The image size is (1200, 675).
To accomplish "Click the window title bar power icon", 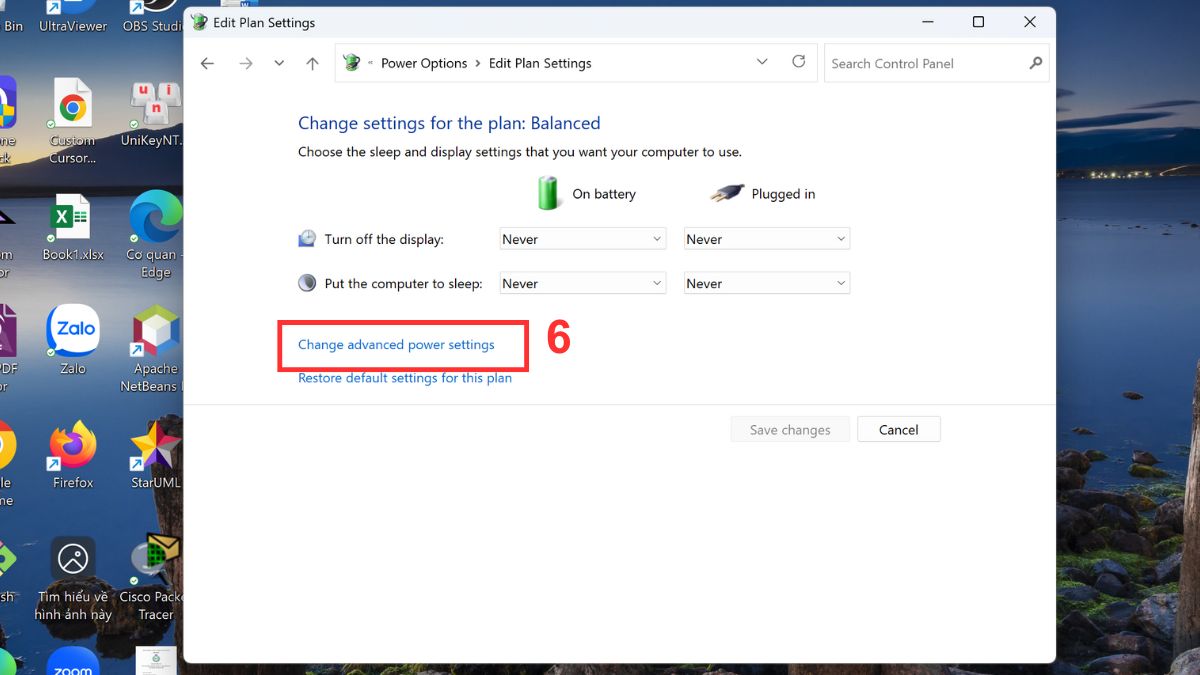I will [199, 22].
